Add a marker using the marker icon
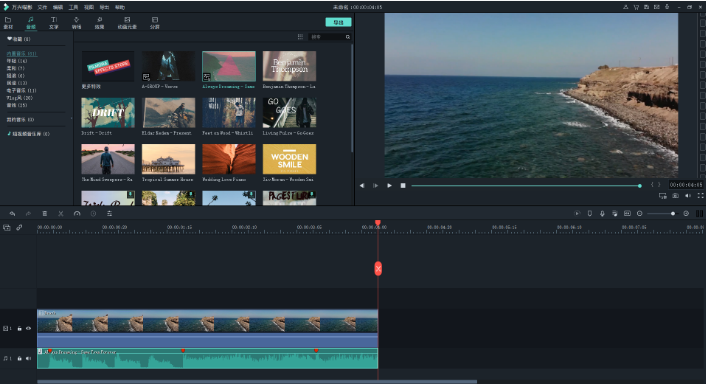The width and height of the screenshot is (706, 384). (590, 213)
